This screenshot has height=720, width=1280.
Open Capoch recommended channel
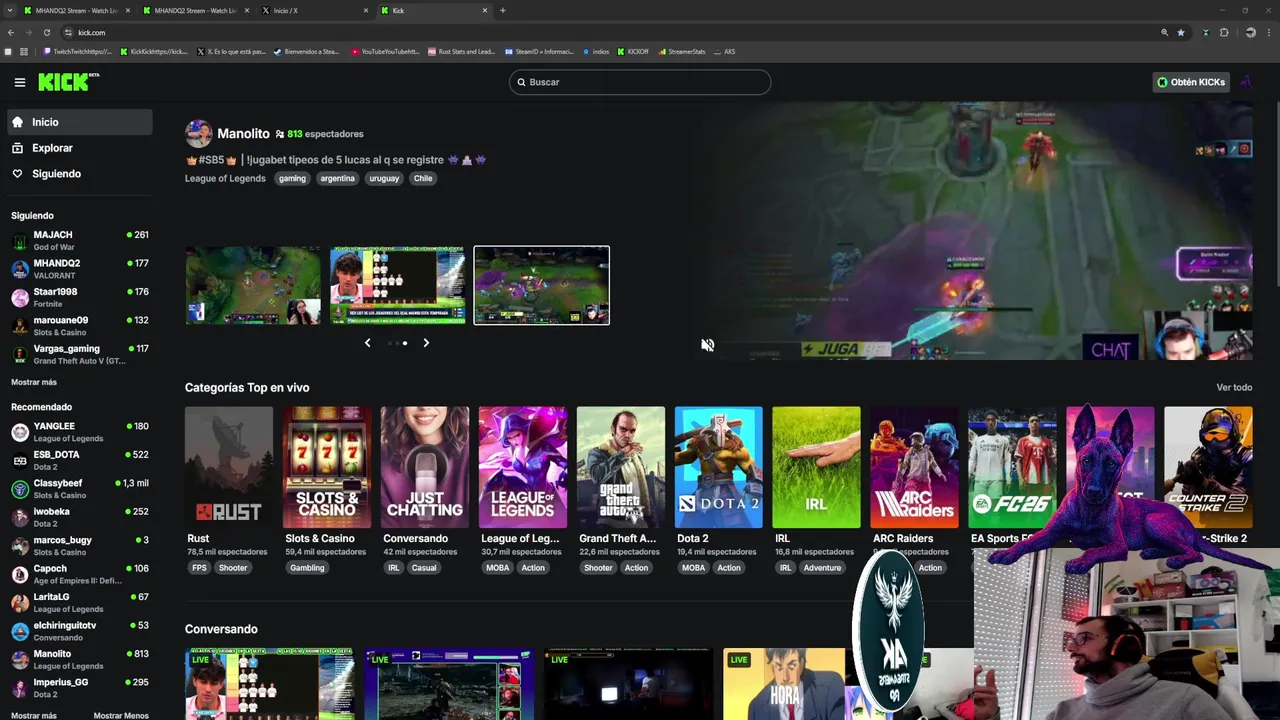tap(80, 574)
